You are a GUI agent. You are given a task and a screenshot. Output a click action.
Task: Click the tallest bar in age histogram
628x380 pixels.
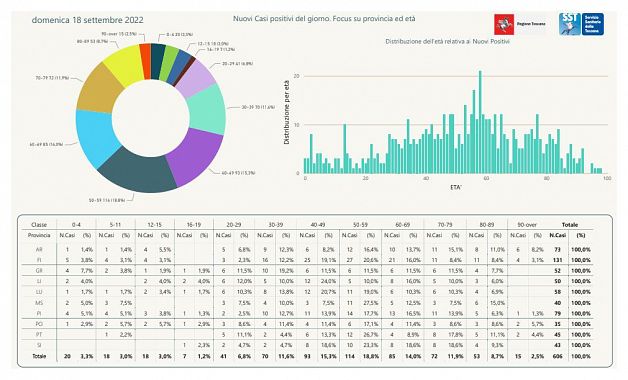click(480, 122)
